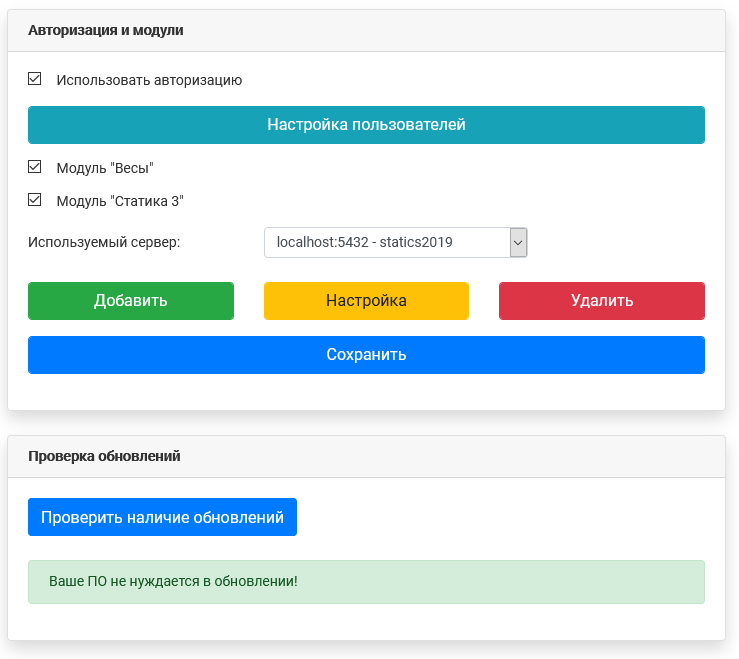Click the red Удалить button
This screenshot has height=659, width=739.
[x=602, y=301]
